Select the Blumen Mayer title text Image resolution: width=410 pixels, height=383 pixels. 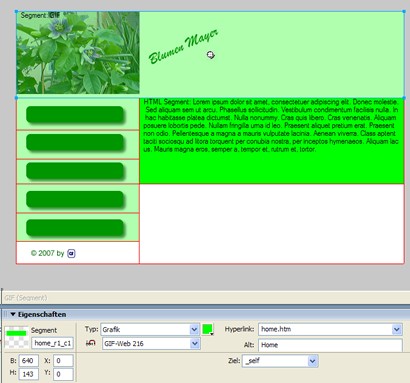coord(183,47)
